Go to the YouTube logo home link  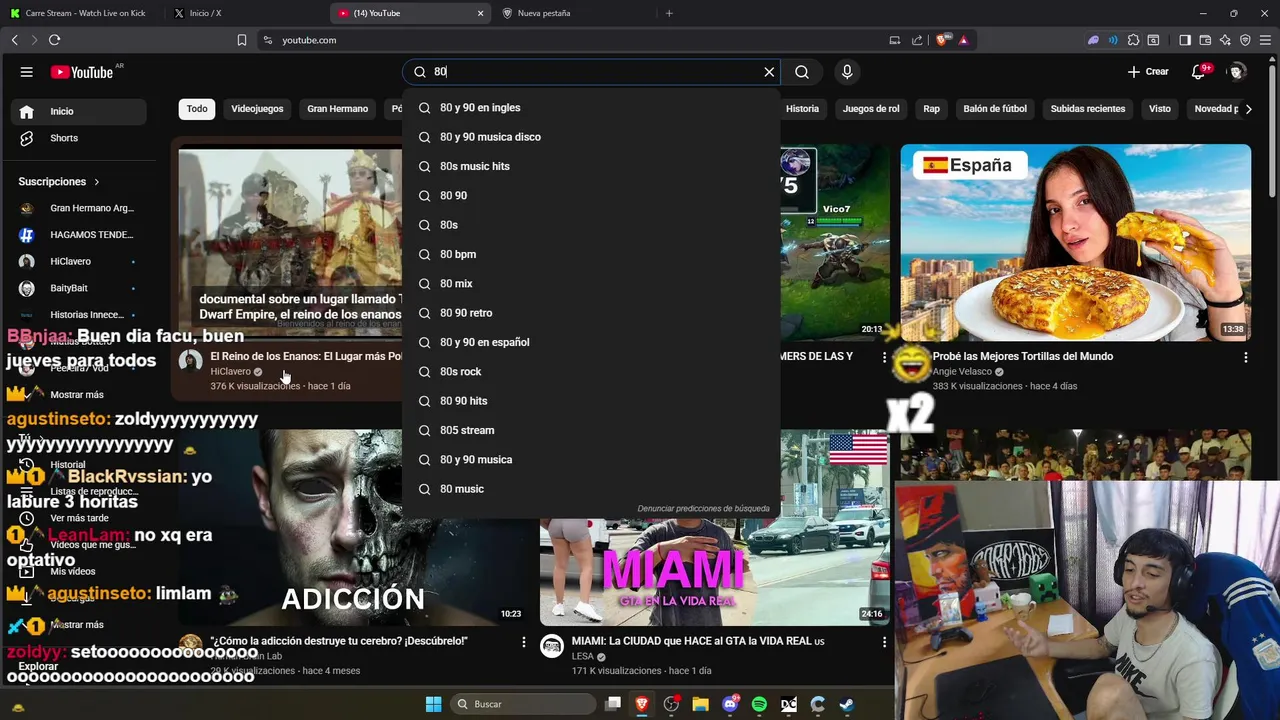82,72
